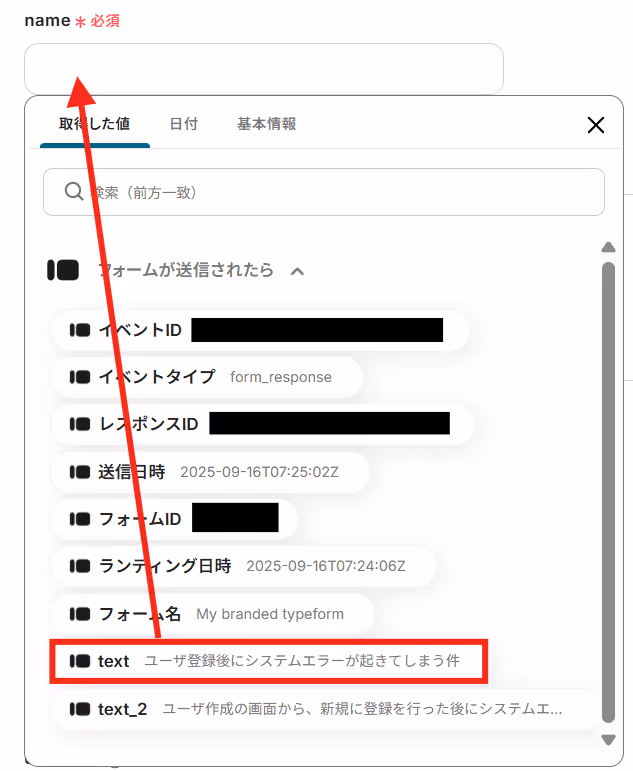
Task: Click the search magnifier icon
Action: 74,191
